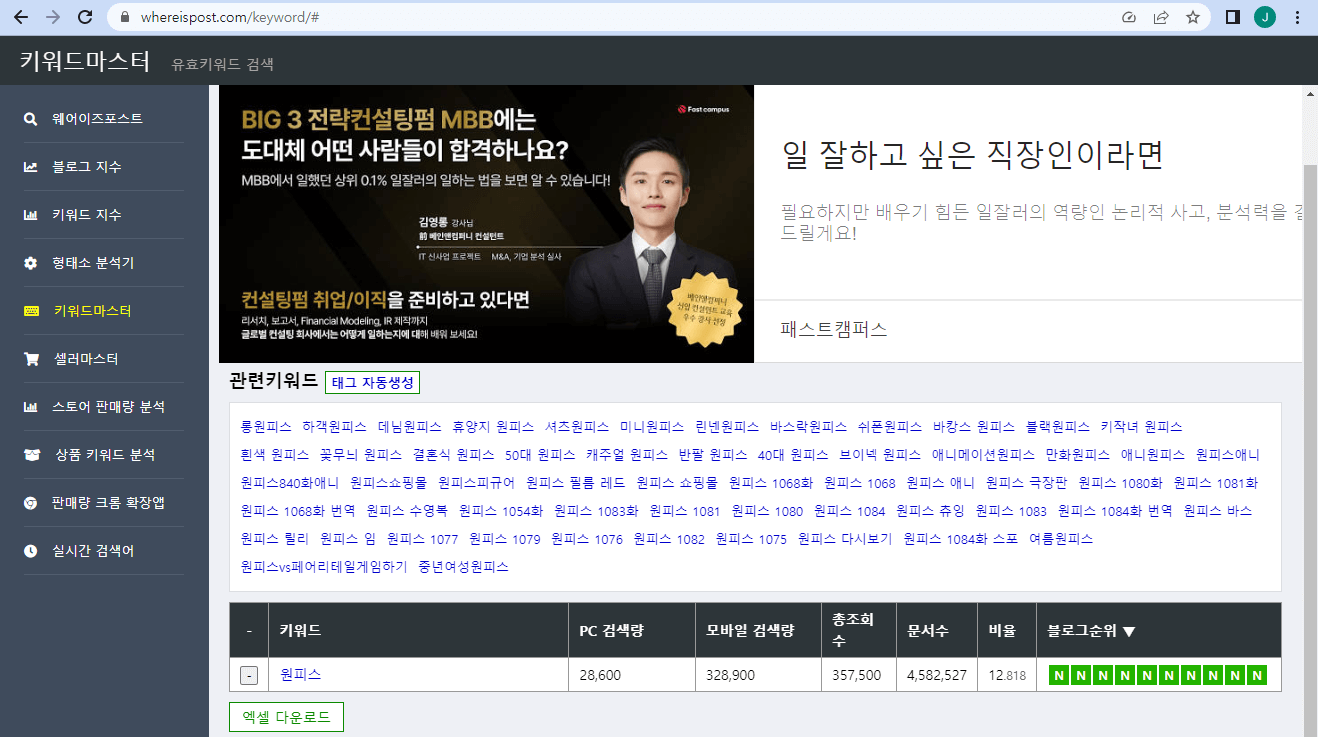1318x737 pixels.
Task: Reload the page with refresh icon
Action: point(85,17)
